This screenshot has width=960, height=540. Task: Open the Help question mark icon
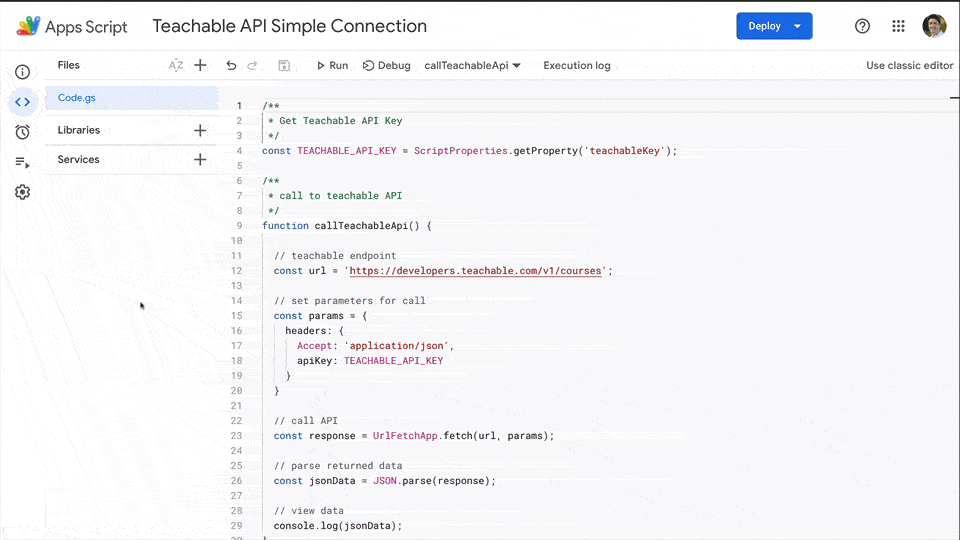tap(862, 26)
